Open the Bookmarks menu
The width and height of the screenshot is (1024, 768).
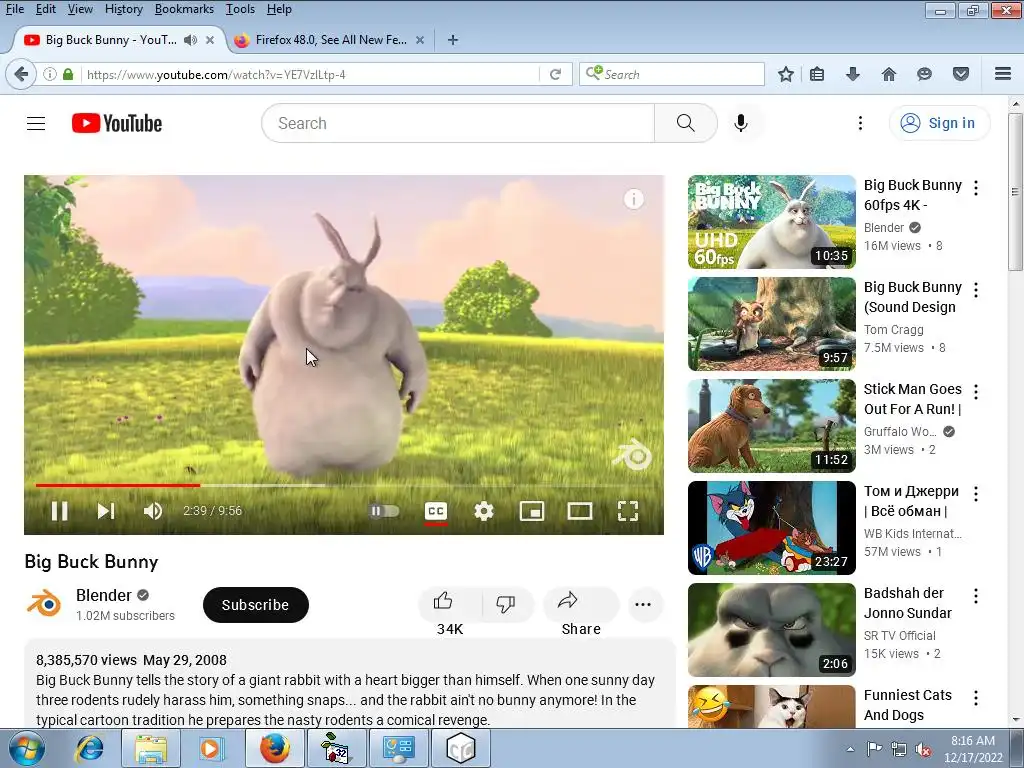(x=184, y=9)
